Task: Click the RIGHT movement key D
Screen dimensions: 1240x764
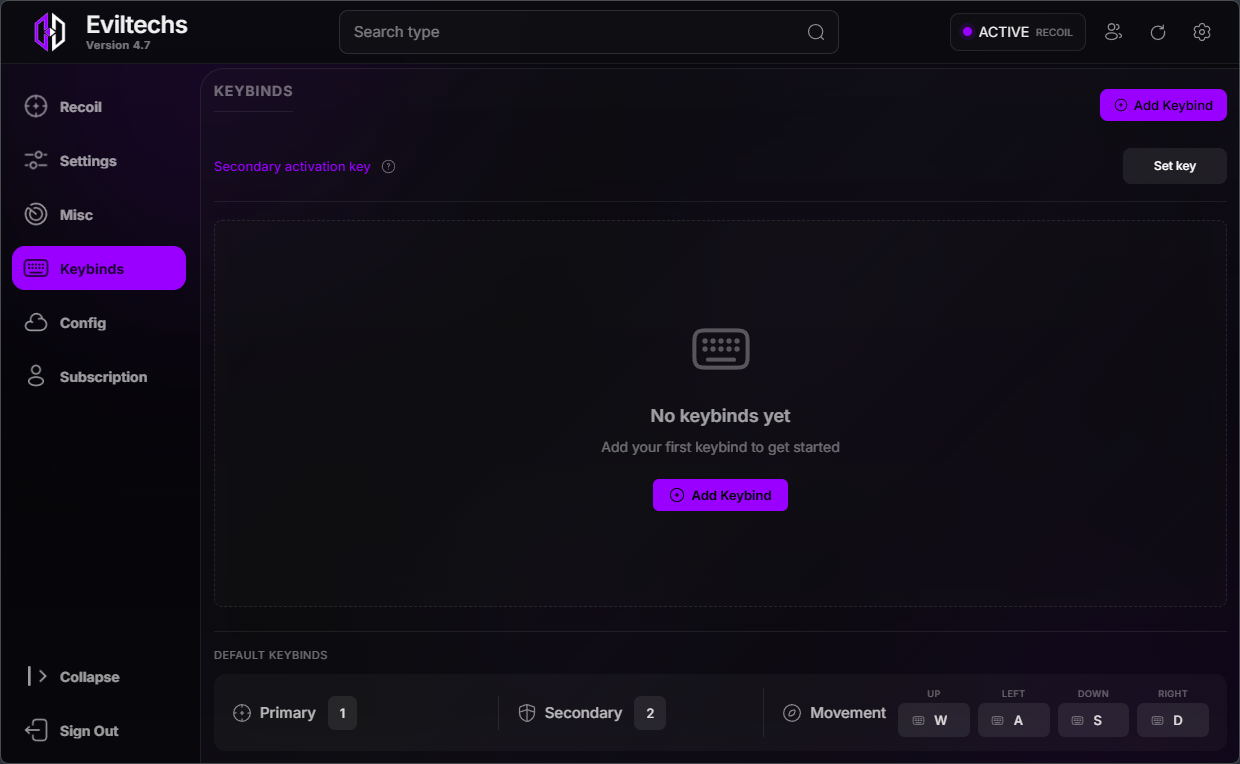Action: (1173, 720)
